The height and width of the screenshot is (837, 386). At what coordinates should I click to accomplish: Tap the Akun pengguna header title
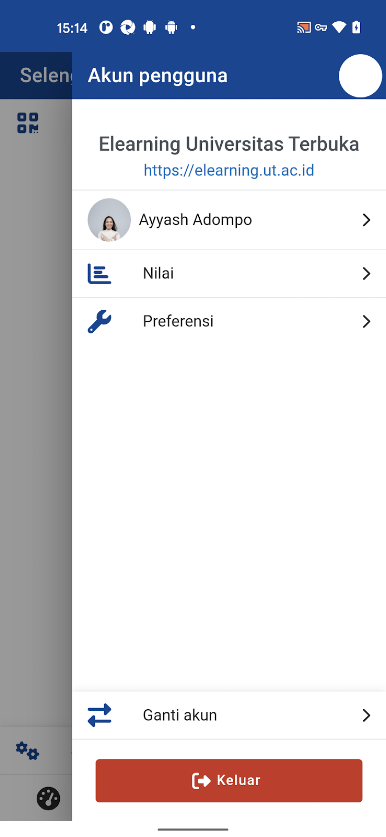tap(157, 76)
